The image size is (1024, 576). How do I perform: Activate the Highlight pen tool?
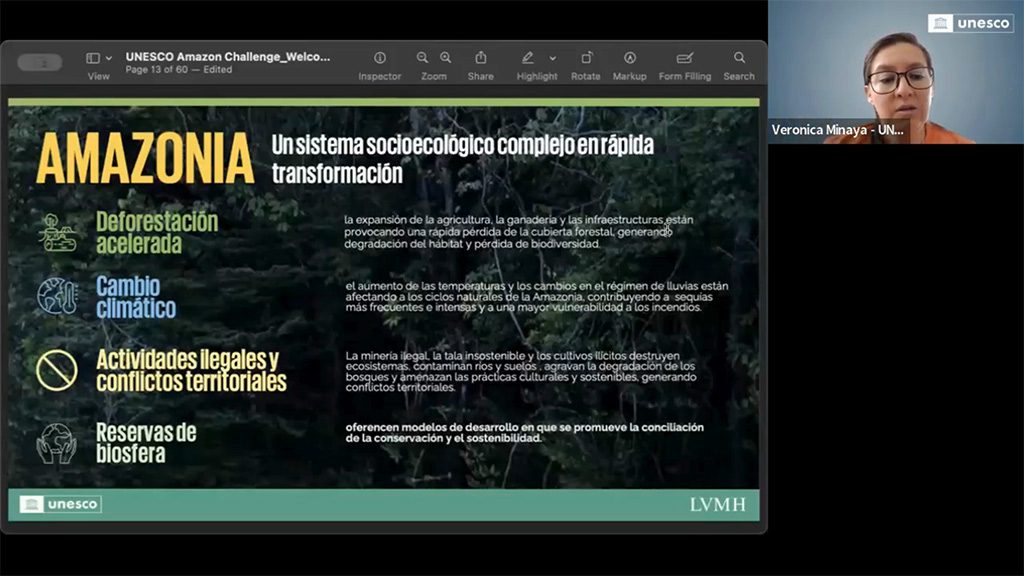528,59
